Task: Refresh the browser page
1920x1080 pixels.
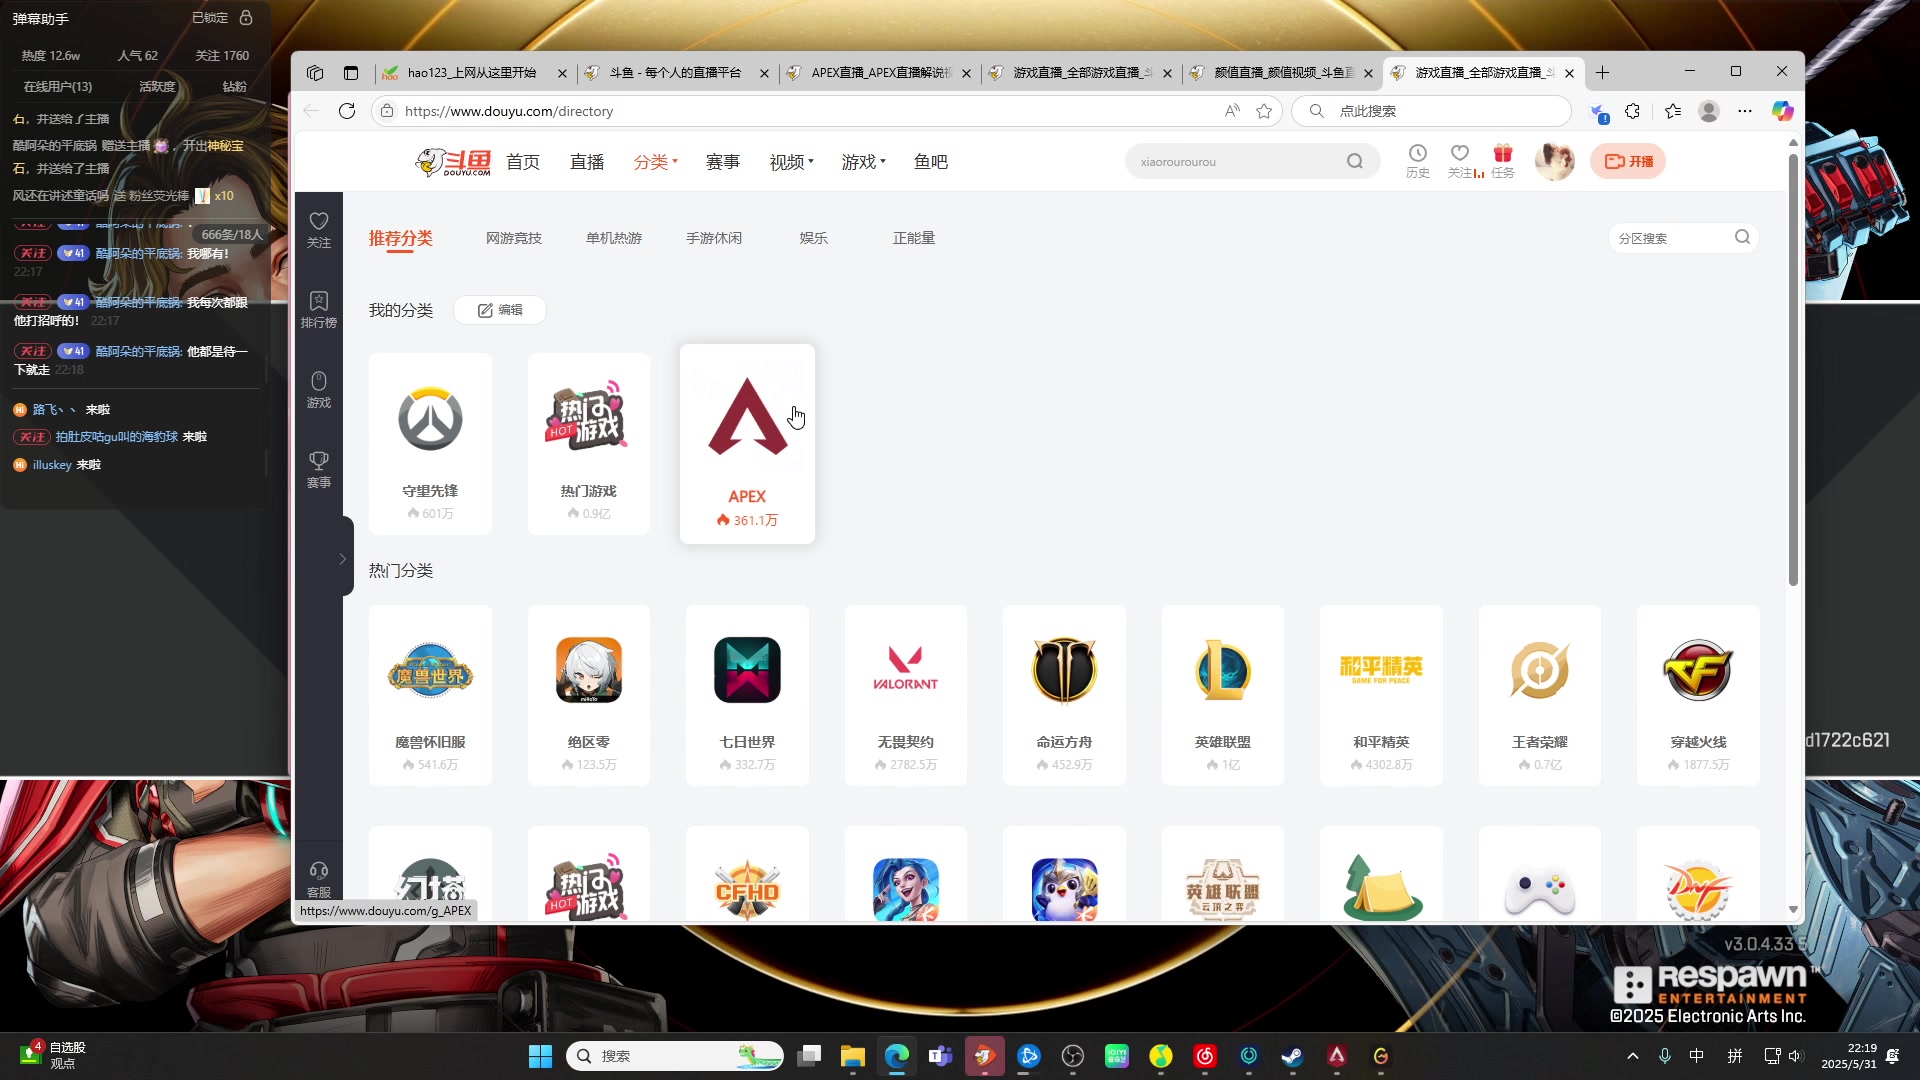Action: (x=347, y=111)
